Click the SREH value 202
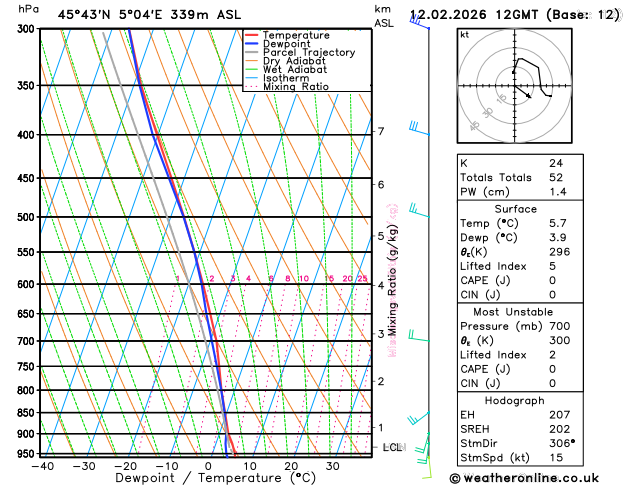Image resolution: width=629 pixels, height=486 pixels. (x=560, y=429)
